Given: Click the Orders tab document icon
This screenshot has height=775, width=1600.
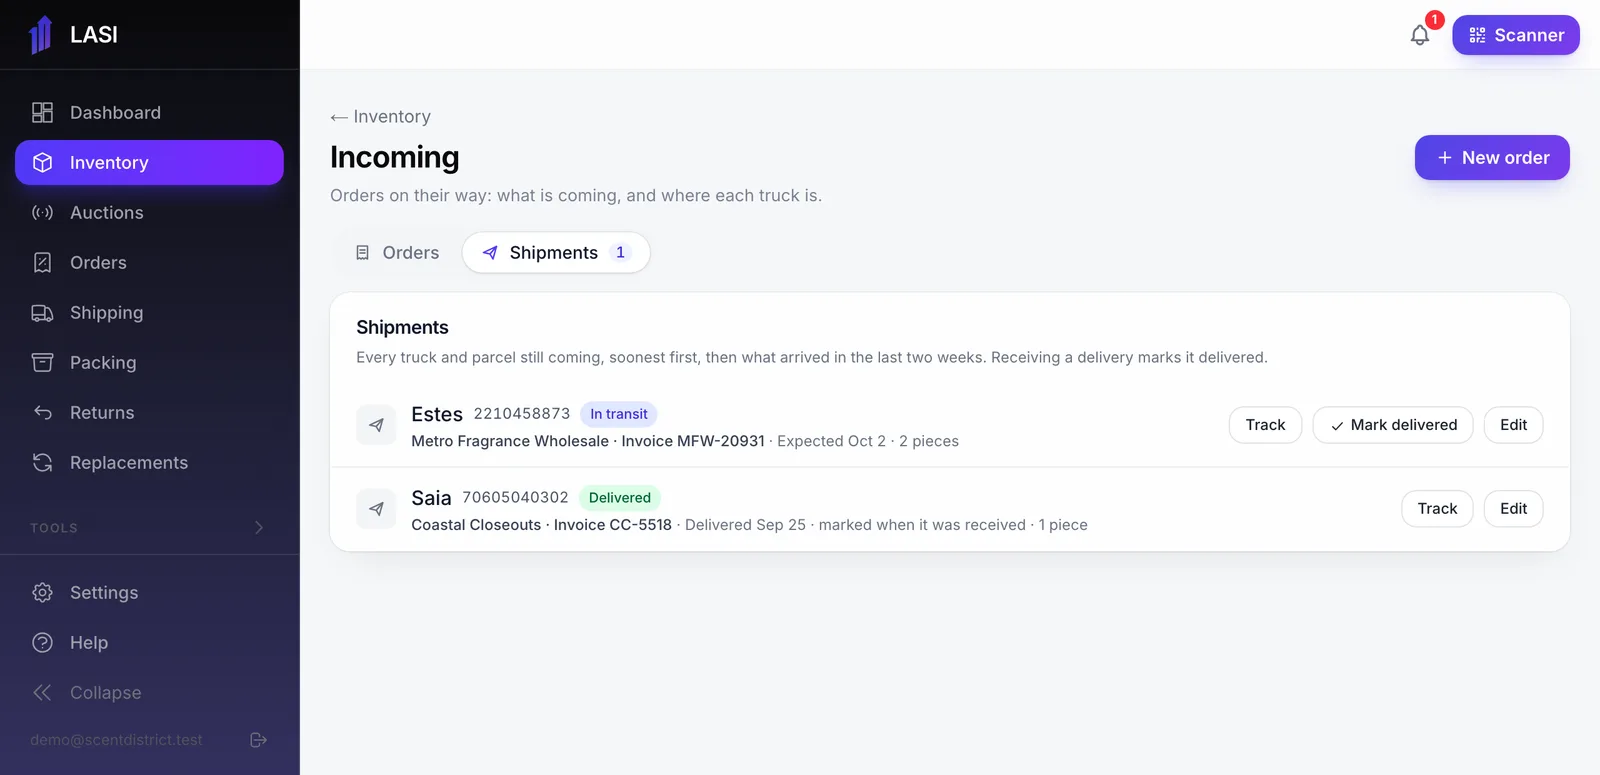Looking at the screenshot, I should (363, 253).
